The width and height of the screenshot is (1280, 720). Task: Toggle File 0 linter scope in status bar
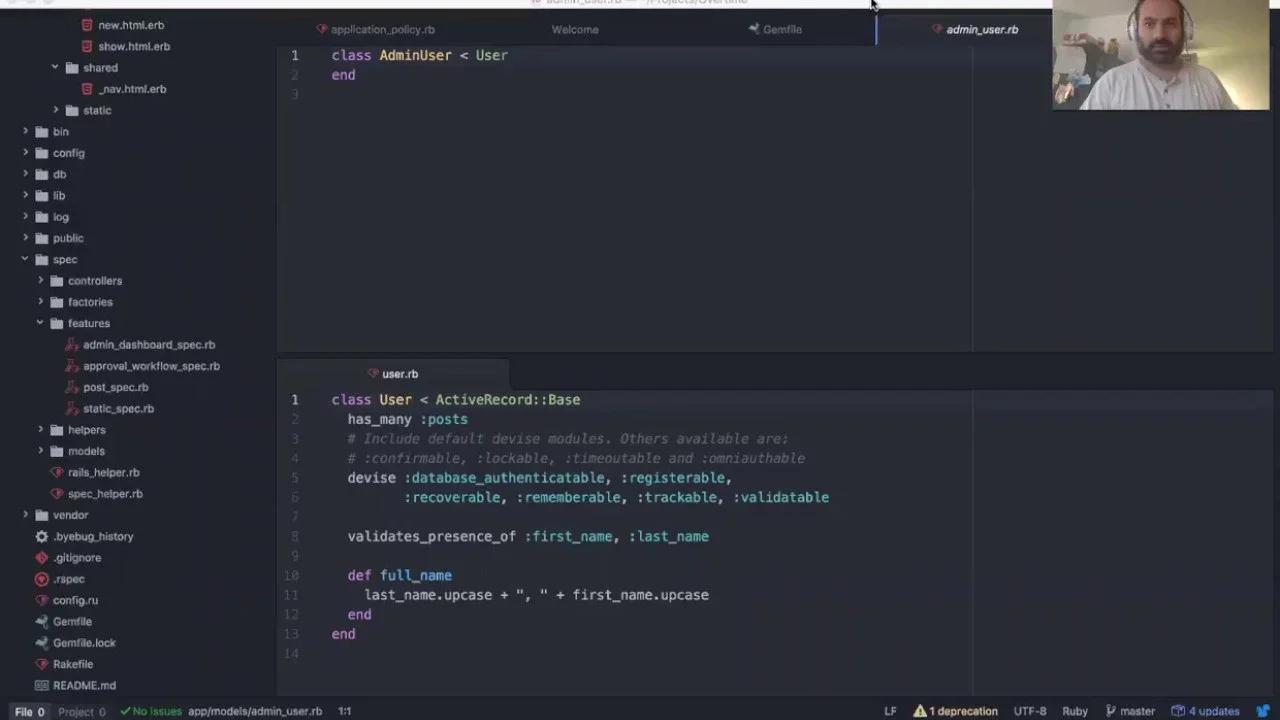(x=29, y=712)
